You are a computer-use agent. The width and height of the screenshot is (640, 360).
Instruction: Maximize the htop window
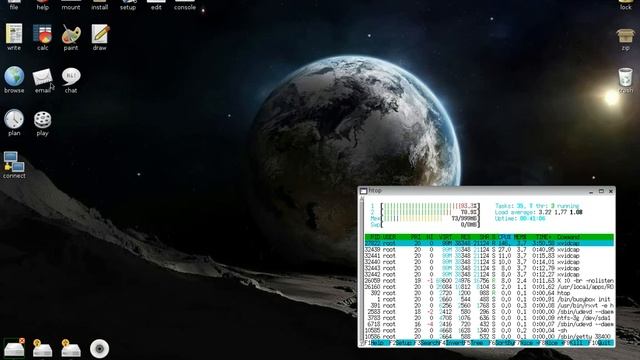601,191
